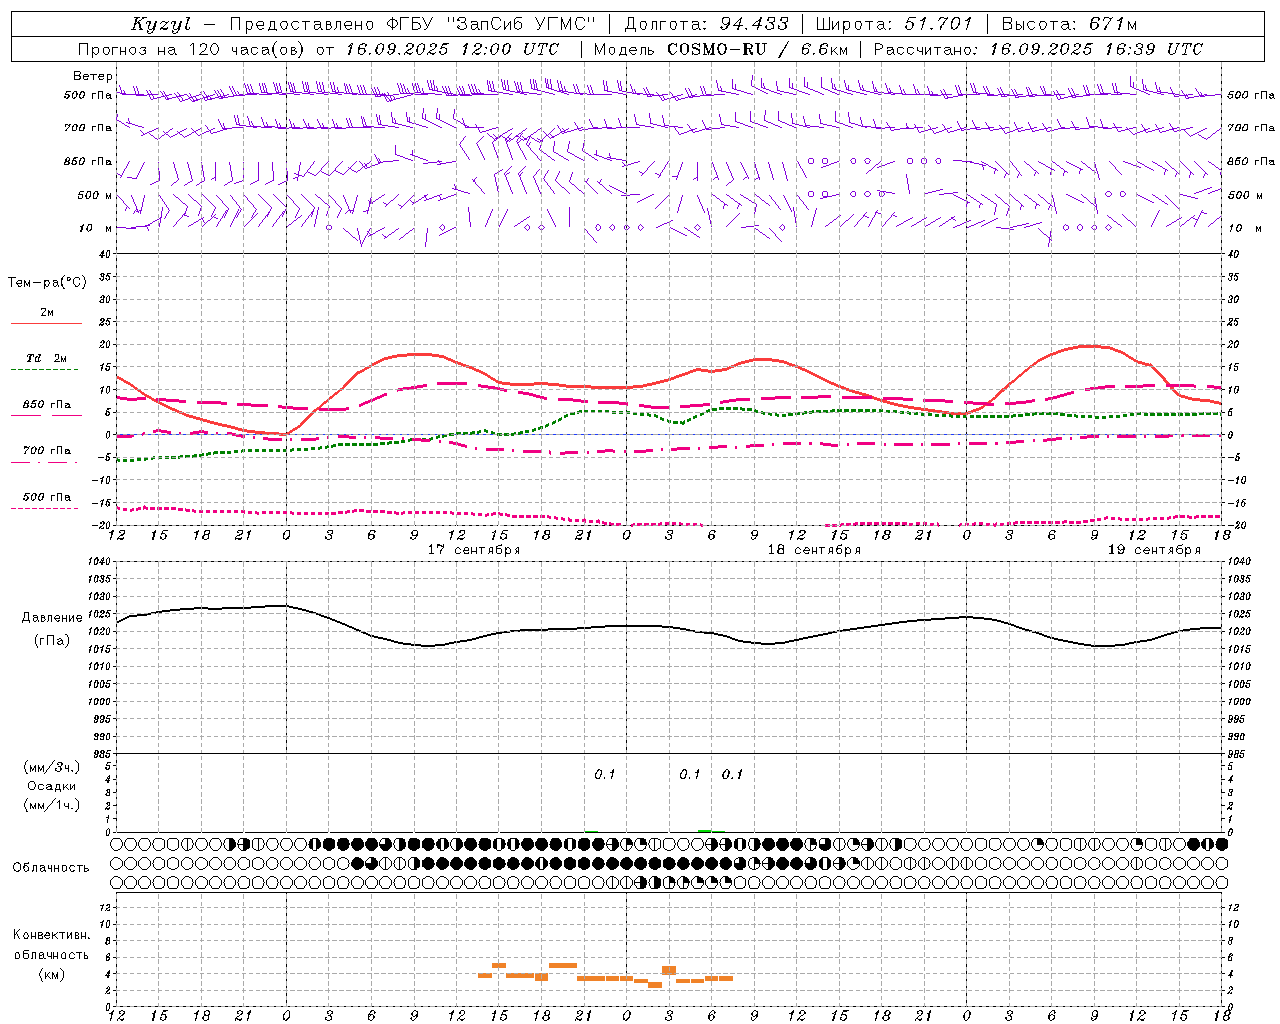Click the "Конвективн." convective cloud label
Screen dimensions: 1280x1024
coord(51,935)
